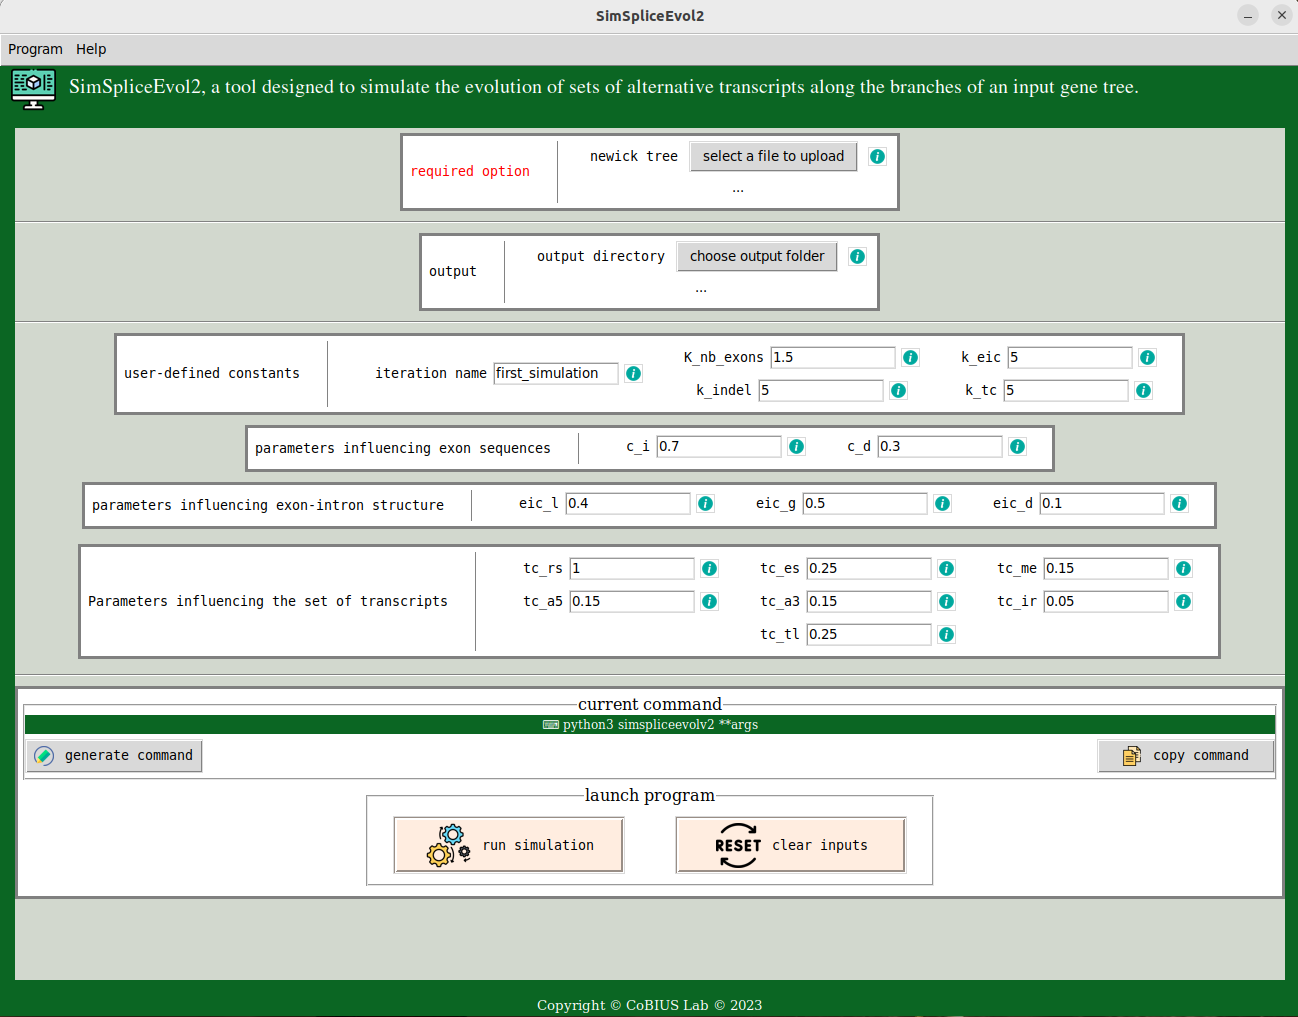Viewport: 1298px width, 1017px height.
Task: Edit the c_i value field
Action: tap(719, 446)
